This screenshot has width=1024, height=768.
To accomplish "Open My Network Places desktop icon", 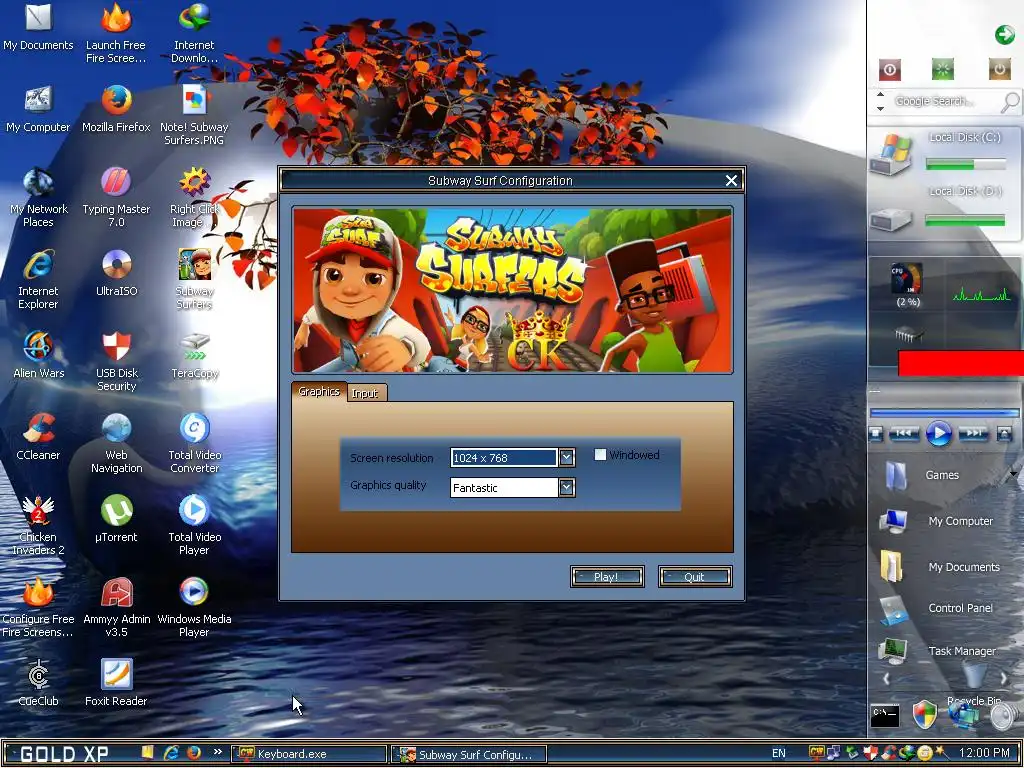I will [38, 197].
